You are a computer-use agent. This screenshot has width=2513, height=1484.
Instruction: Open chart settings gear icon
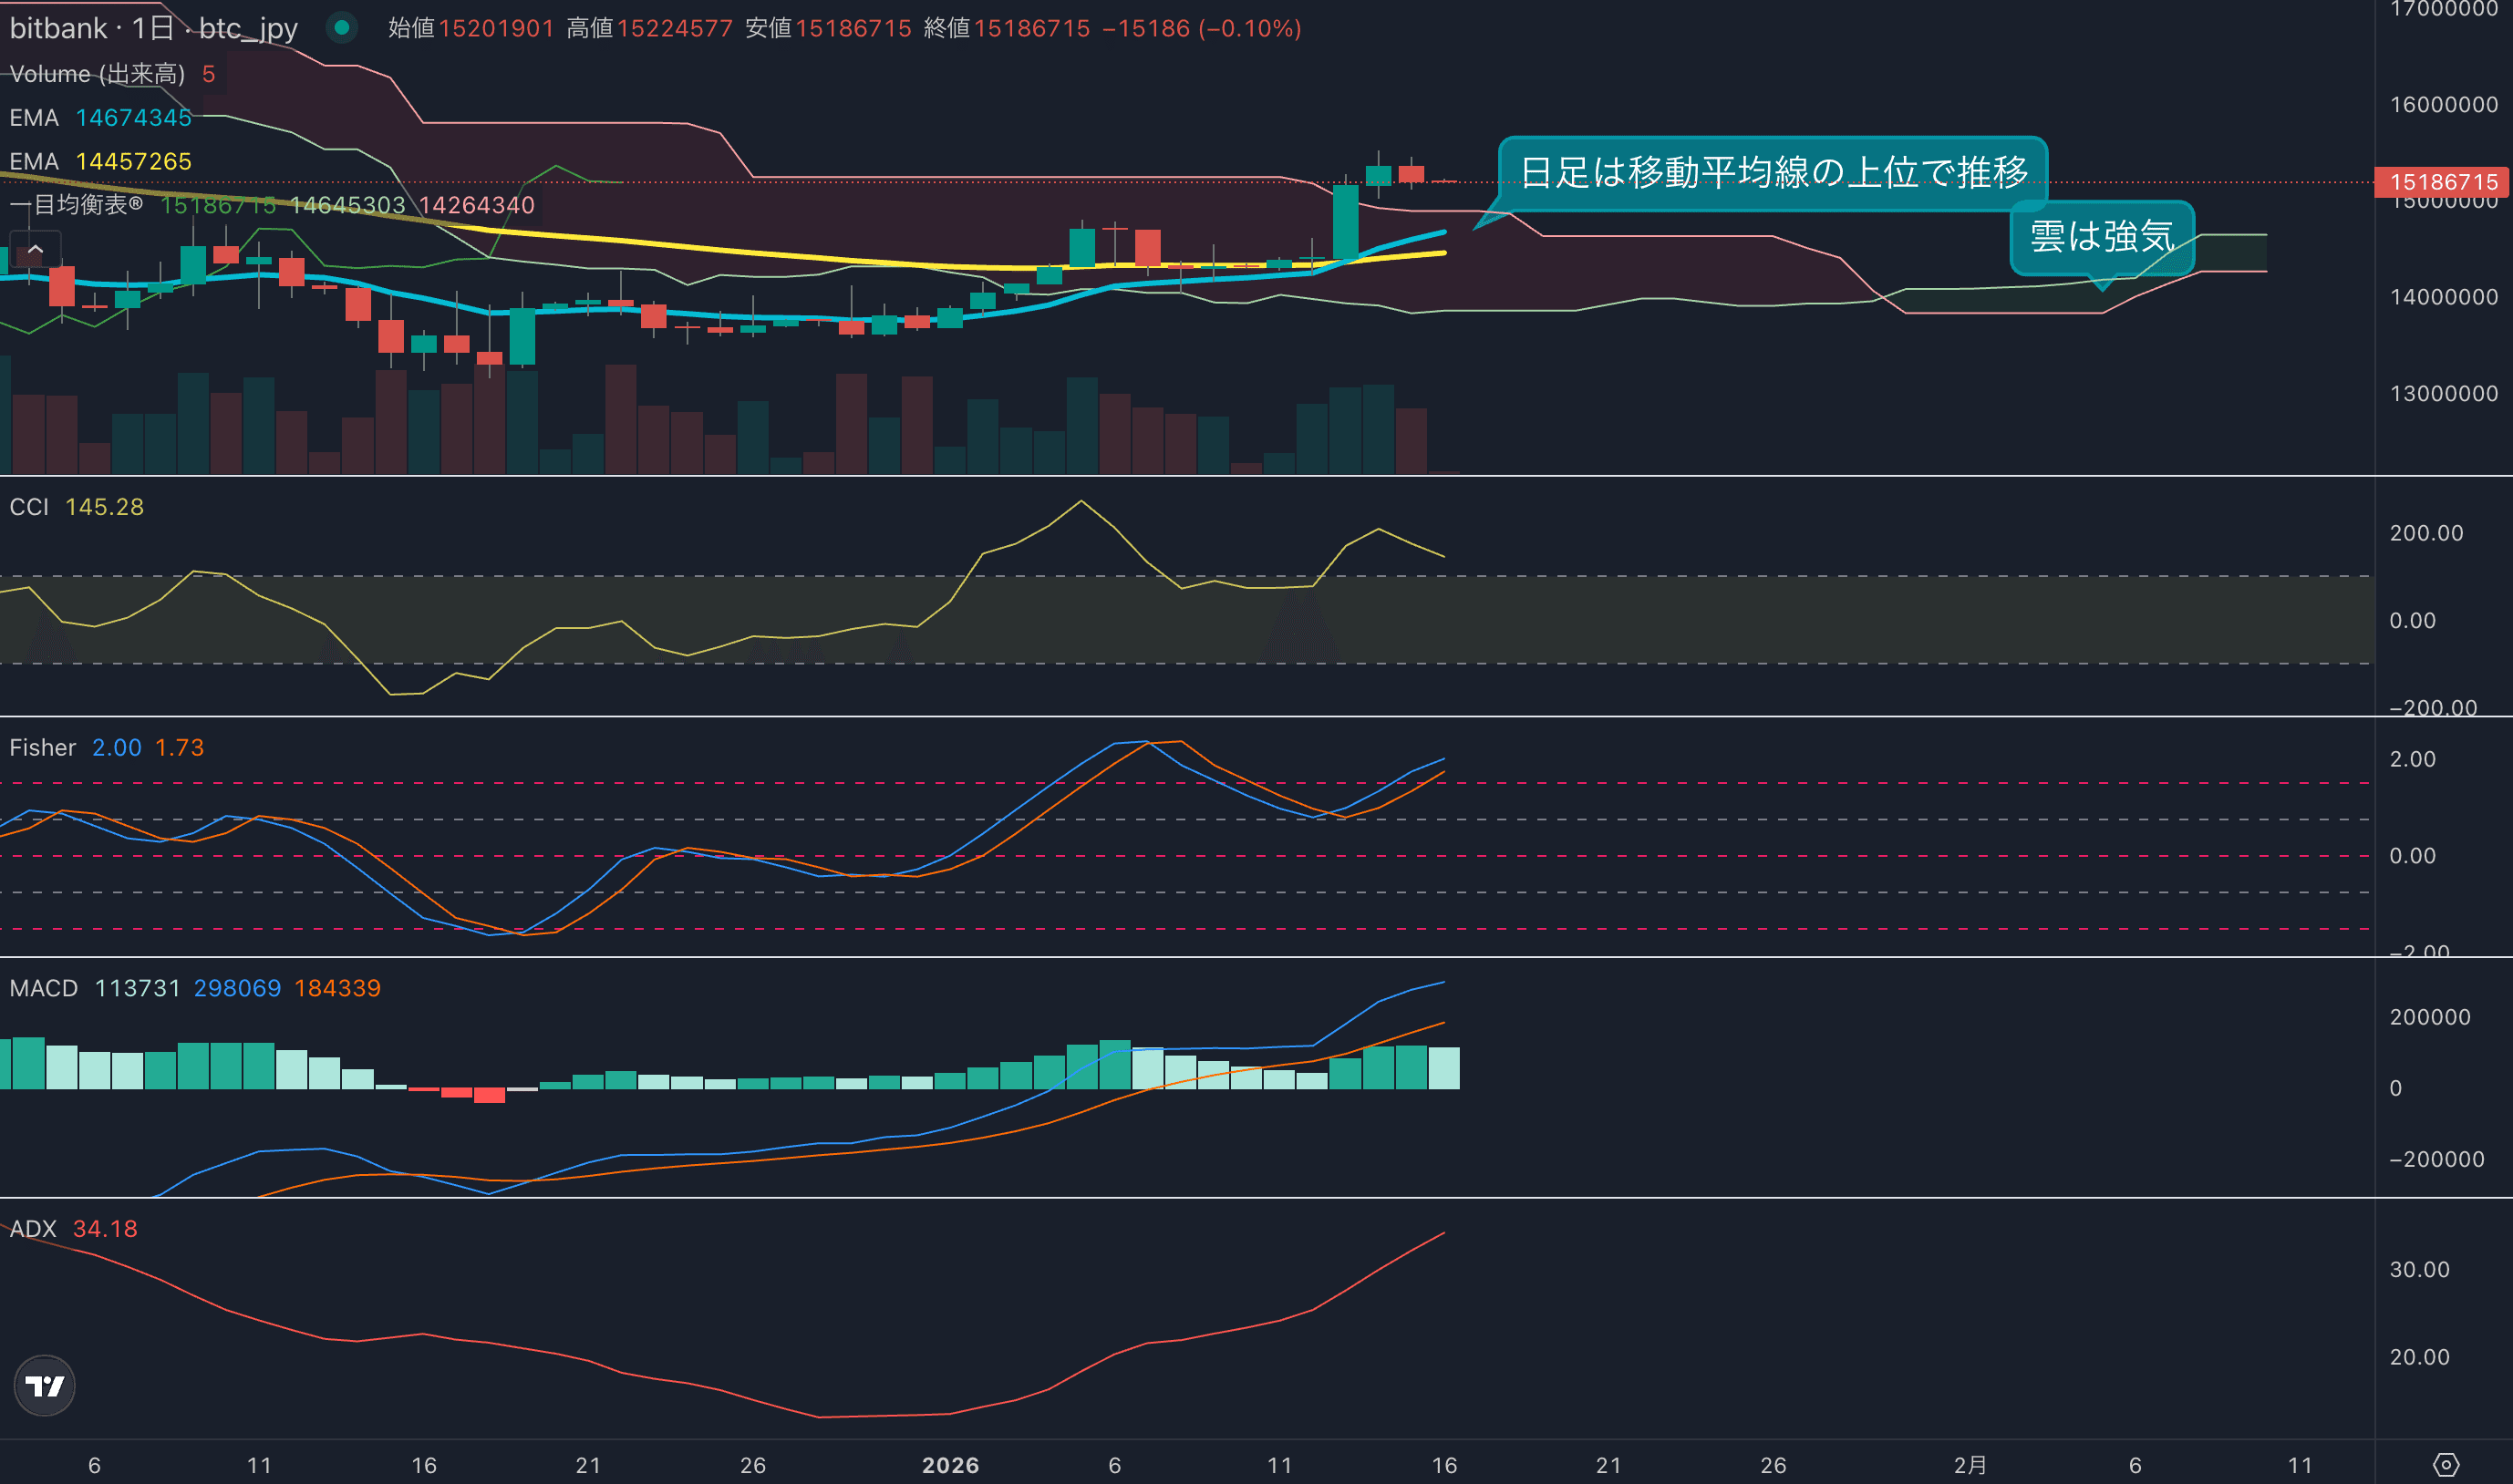coord(2445,1465)
